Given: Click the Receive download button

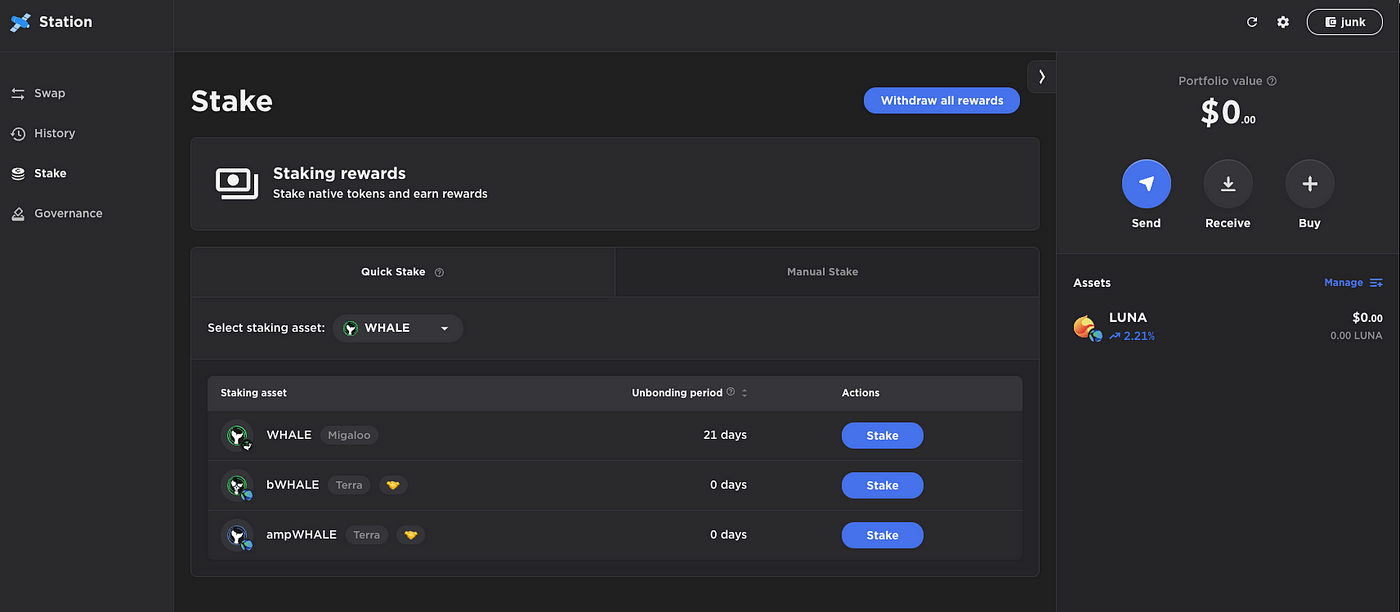Looking at the screenshot, I should (x=1228, y=184).
